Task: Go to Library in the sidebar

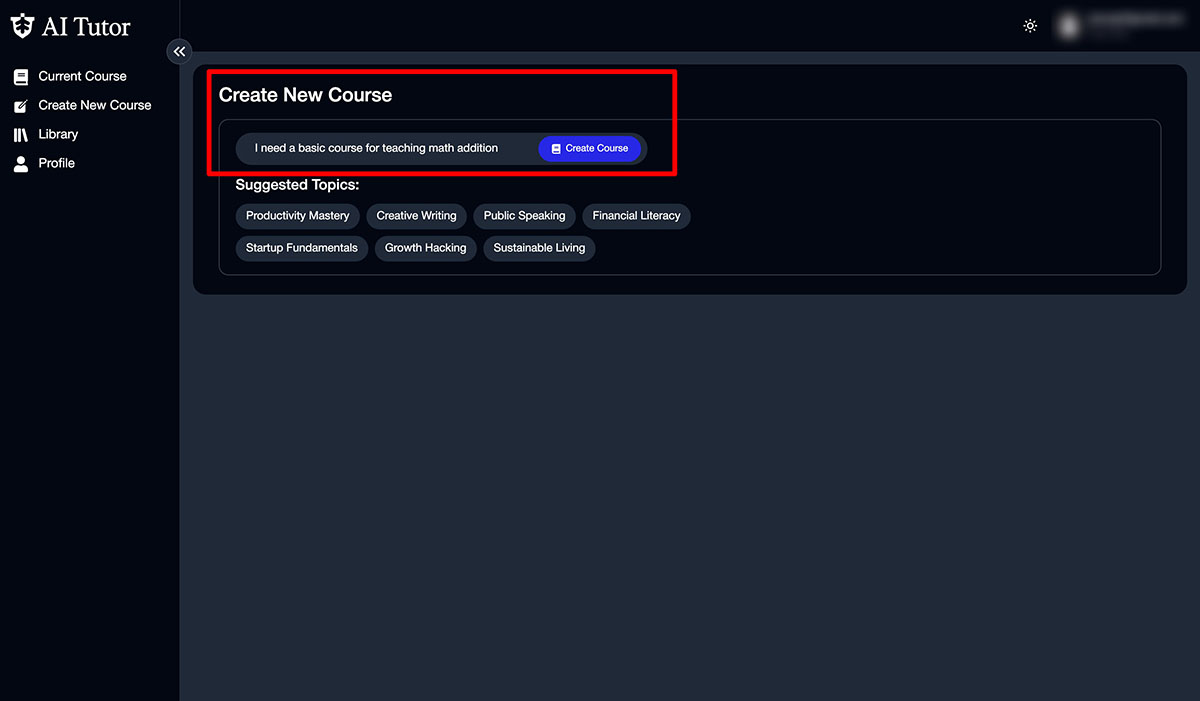Action: point(58,135)
